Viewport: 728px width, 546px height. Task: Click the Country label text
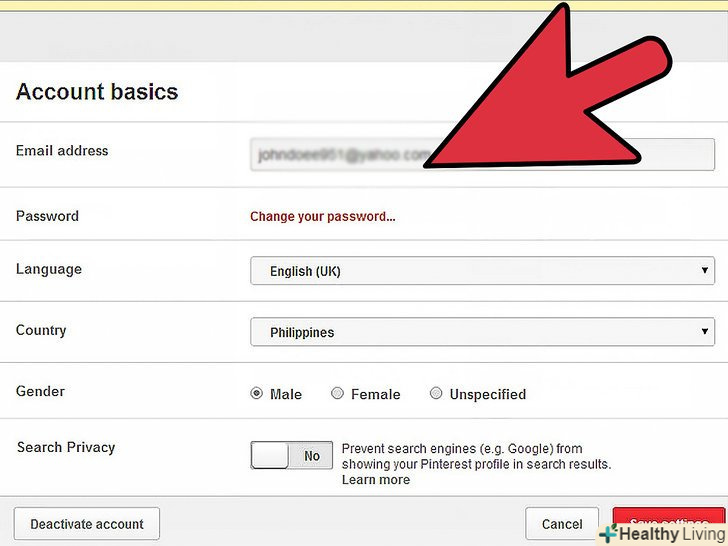[x=41, y=330]
